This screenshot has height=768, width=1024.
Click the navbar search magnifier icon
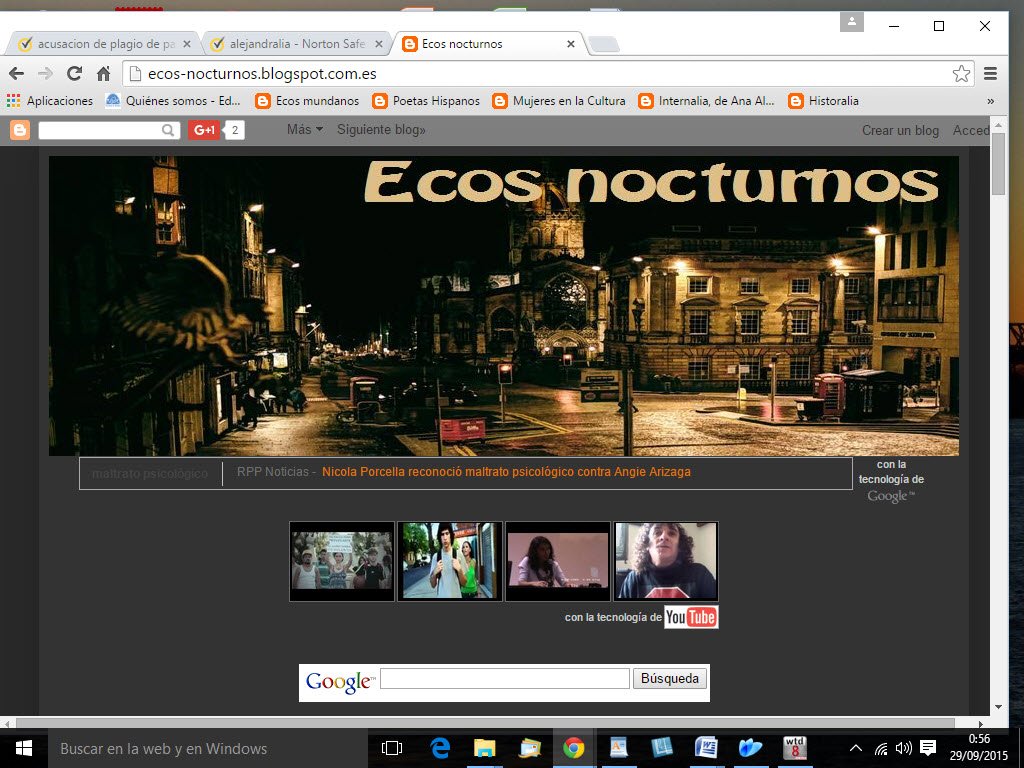click(168, 130)
